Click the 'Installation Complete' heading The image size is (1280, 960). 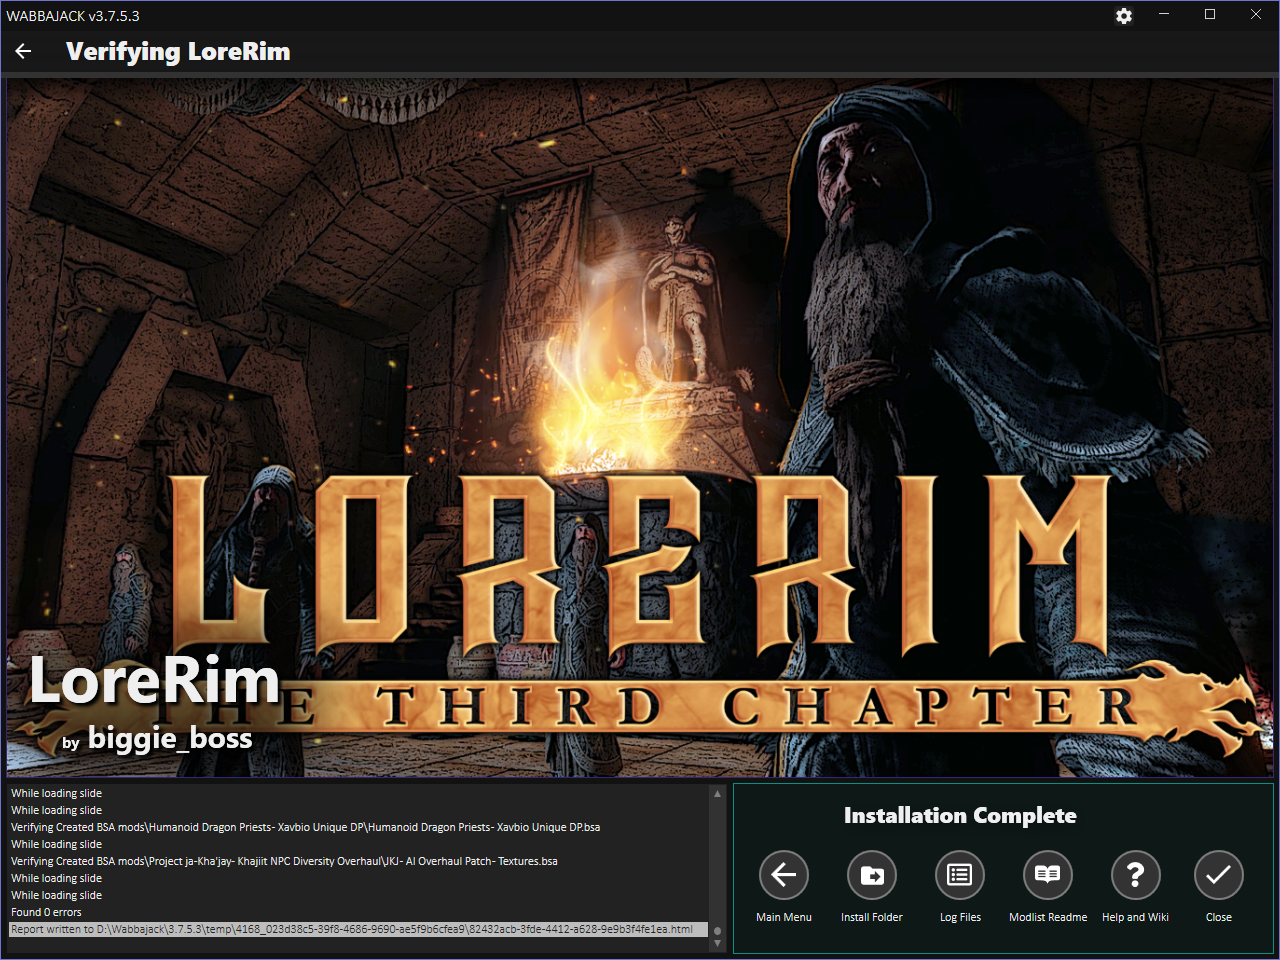click(x=960, y=816)
